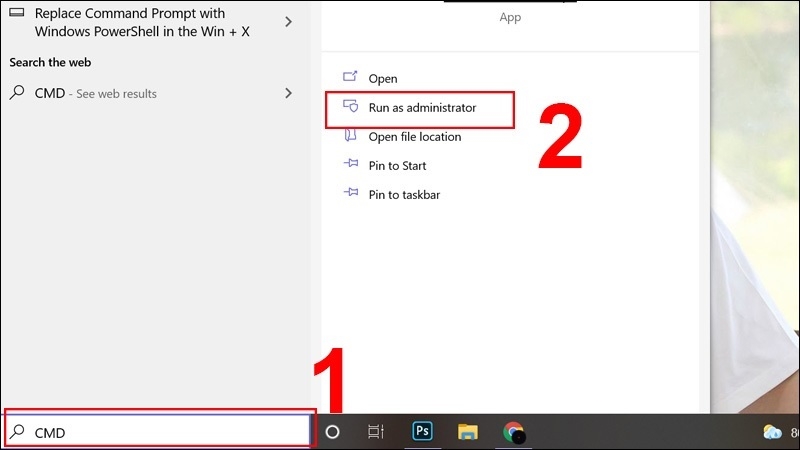Screen dimensions: 800x450
Task: Click the folder icon for Open file location
Action: [x=350, y=137]
